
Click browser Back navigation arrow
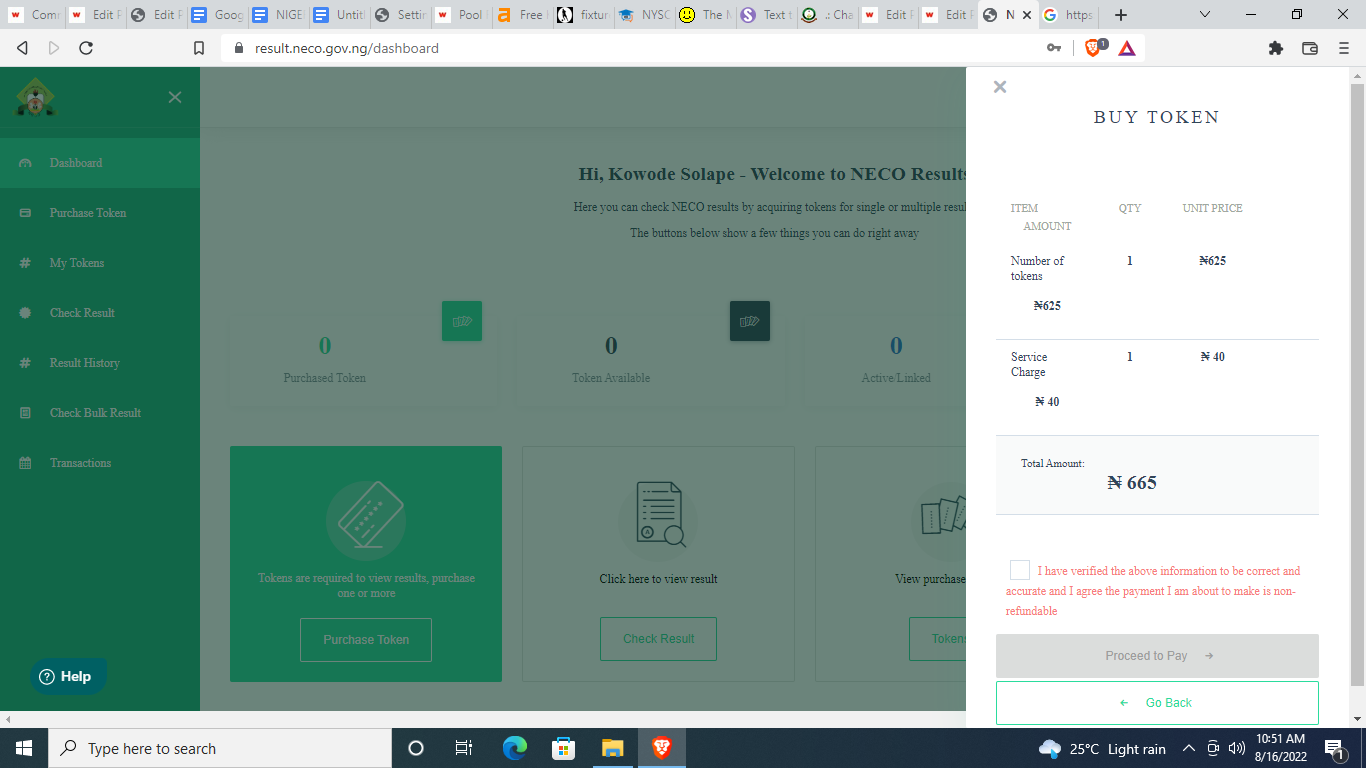point(22,48)
